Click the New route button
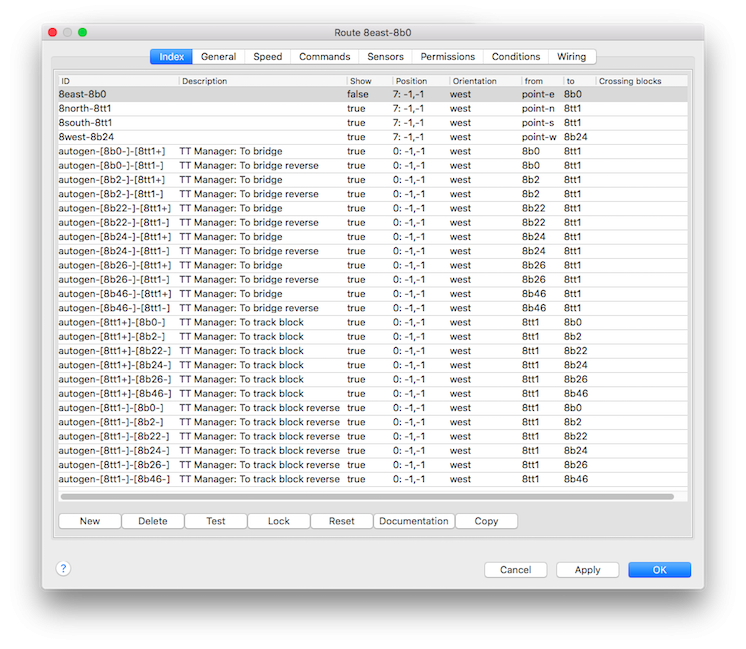 tap(90, 521)
